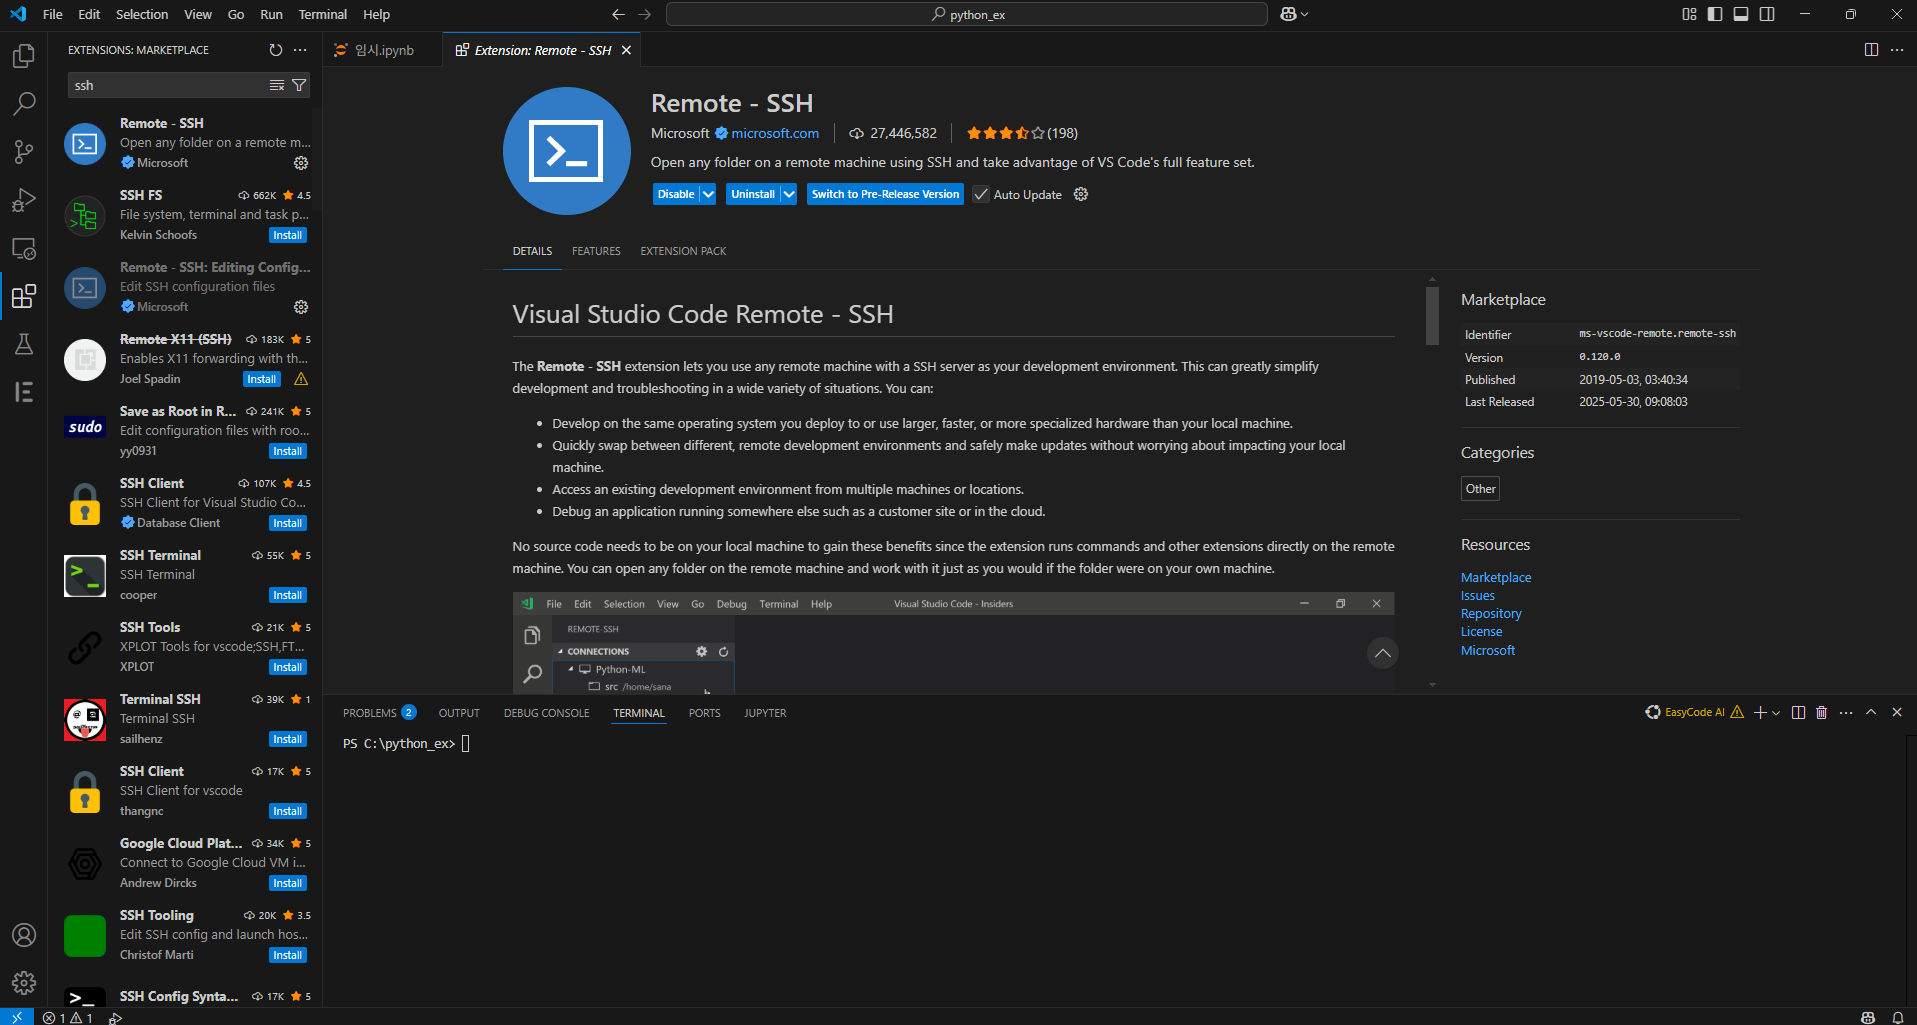Open the Explorer view in activity bar

[x=24, y=56]
